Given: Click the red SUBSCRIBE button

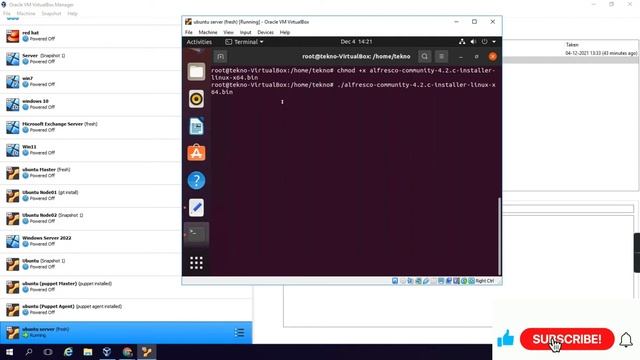Looking at the screenshot, I should [x=567, y=339].
